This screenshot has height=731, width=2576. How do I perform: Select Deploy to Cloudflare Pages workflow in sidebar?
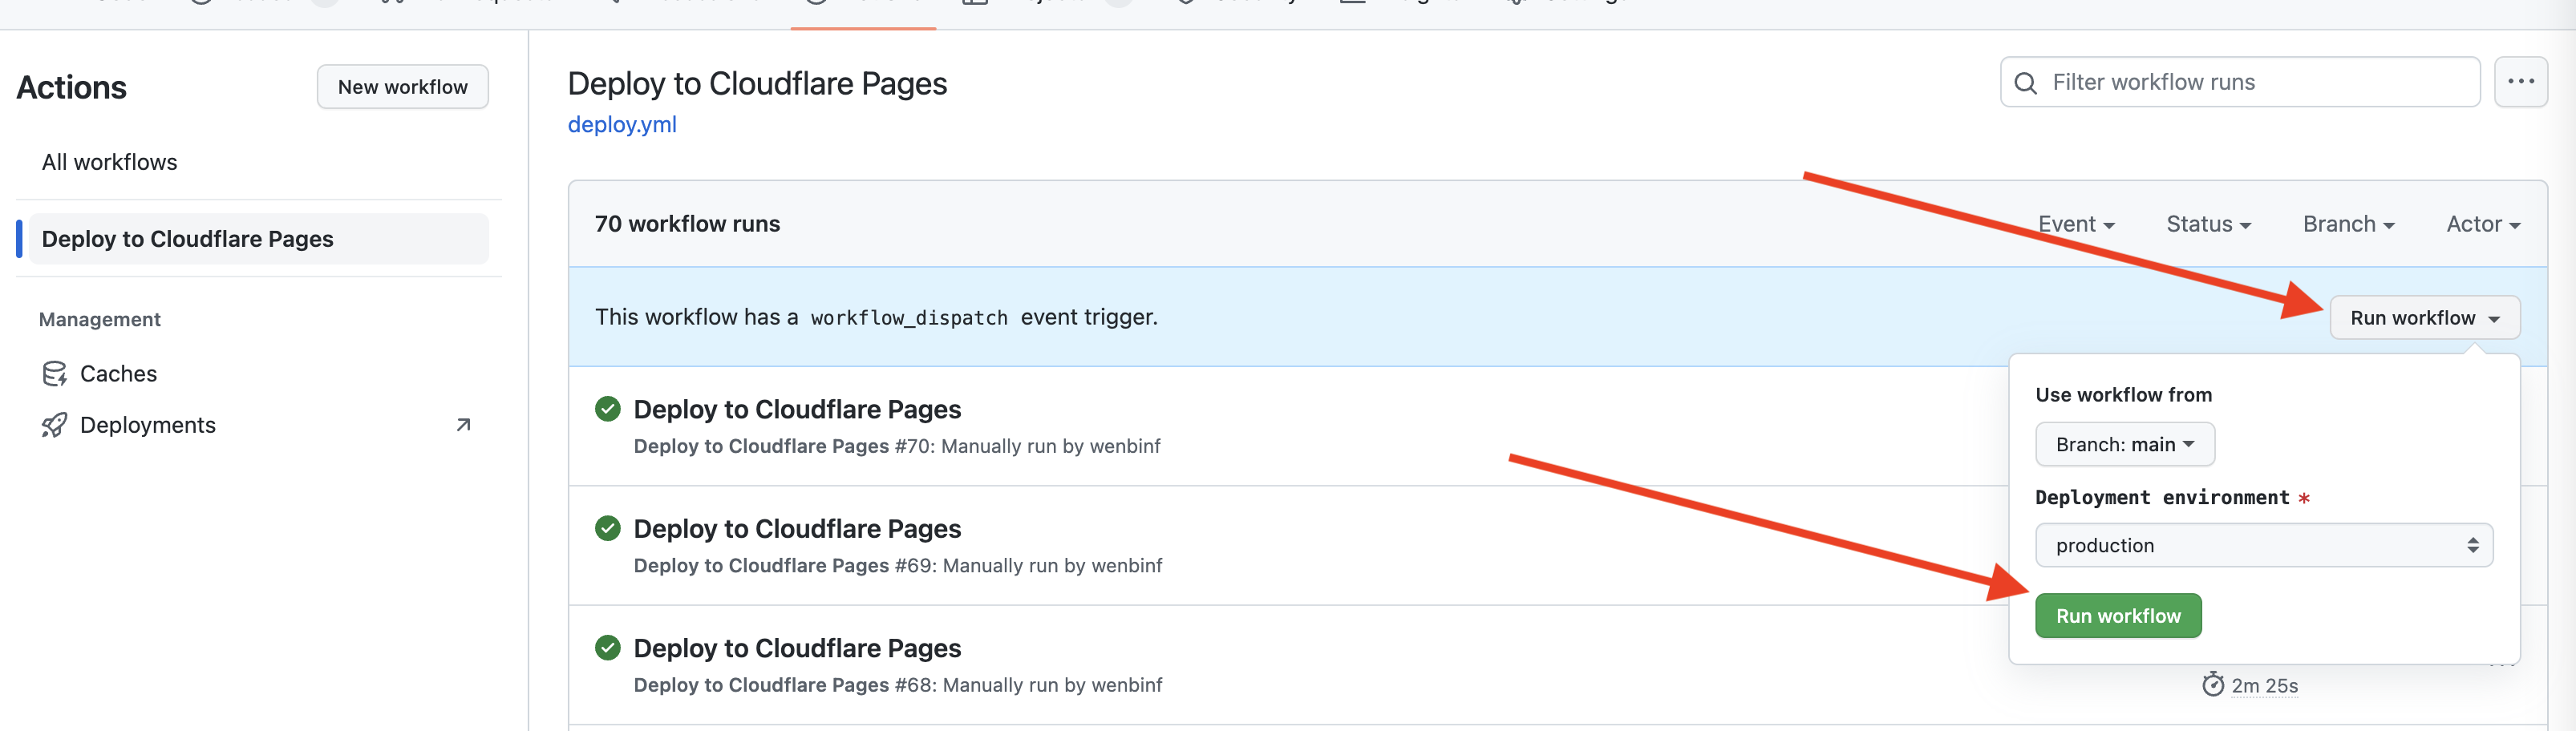pyautogui.click(x=188, y=239)
